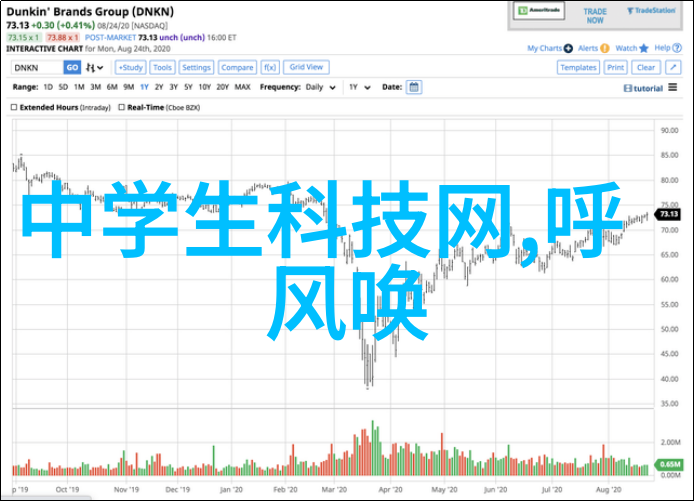Open the hamburger menu icon
Image resolution: width=695 pixels, height=502 pixels.
[x=673, y=87]
